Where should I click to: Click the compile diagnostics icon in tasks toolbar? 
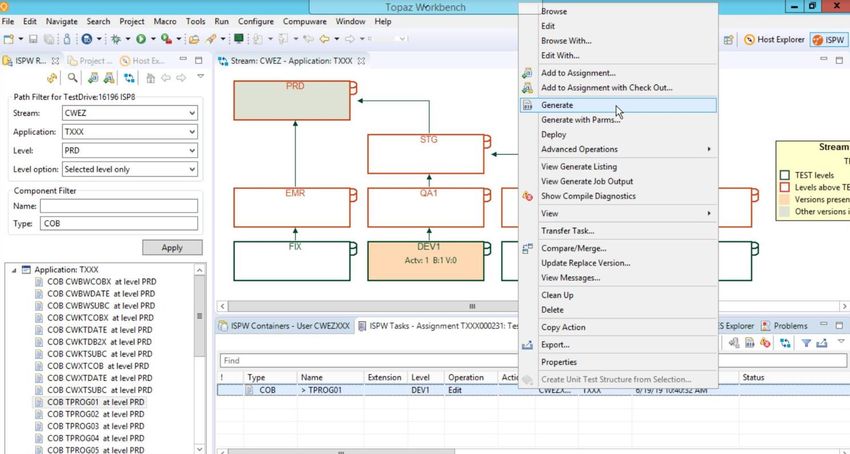[x=765, y=343]
